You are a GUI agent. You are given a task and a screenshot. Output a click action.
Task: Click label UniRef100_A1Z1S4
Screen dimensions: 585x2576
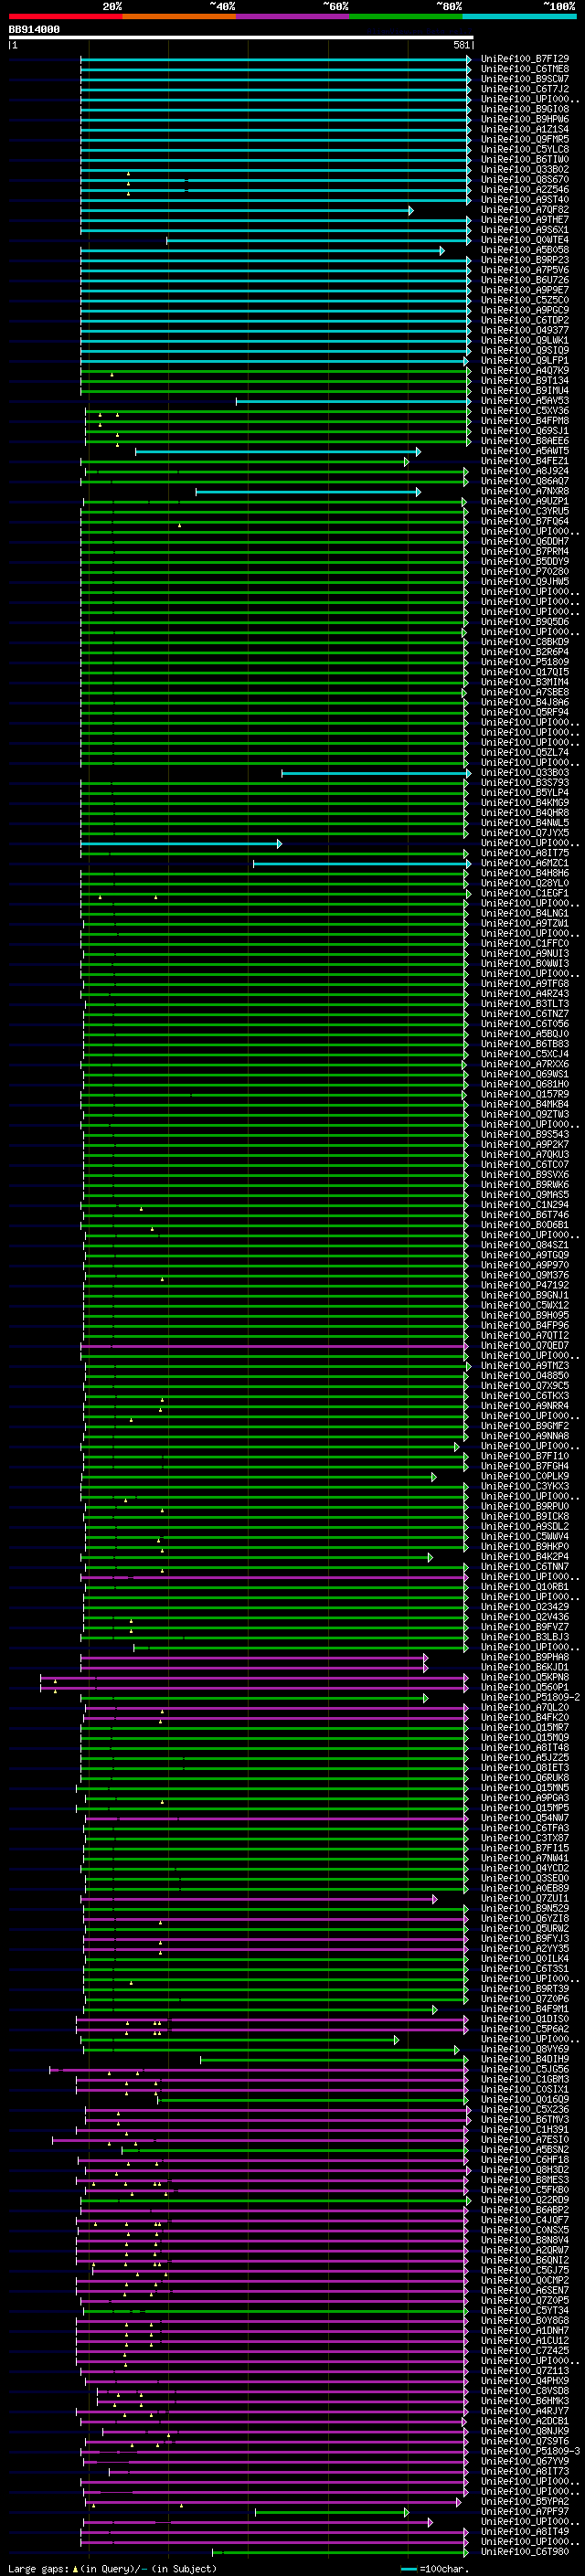coord(525,129)
